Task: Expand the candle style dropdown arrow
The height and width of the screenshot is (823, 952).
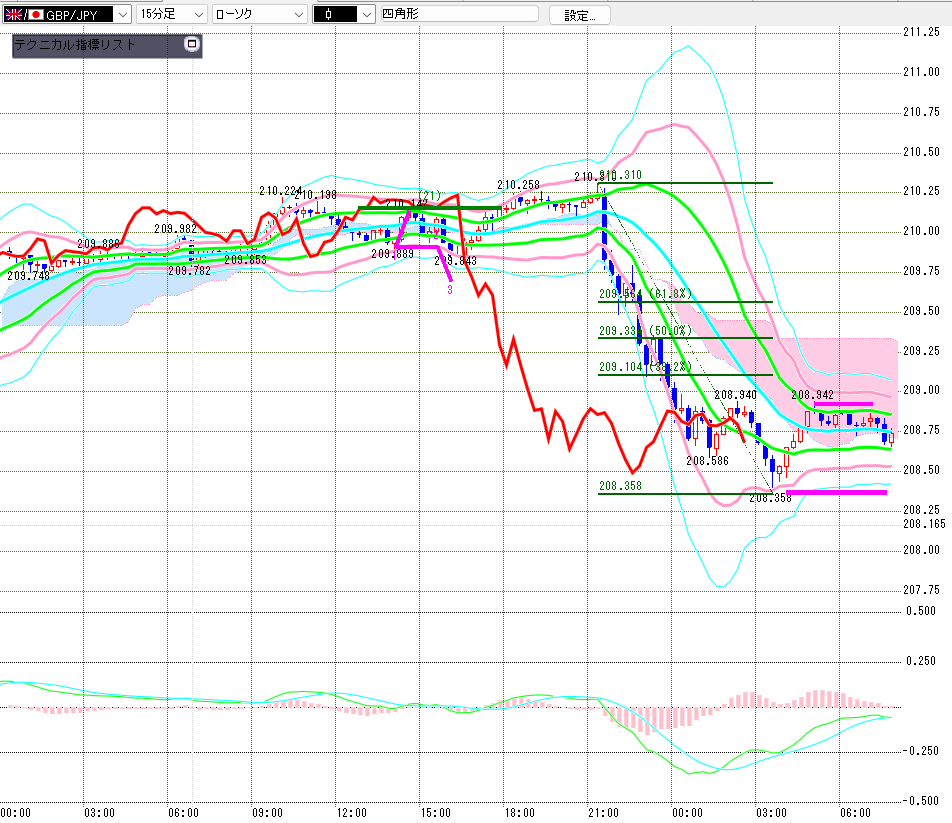Action: (367, 15)
